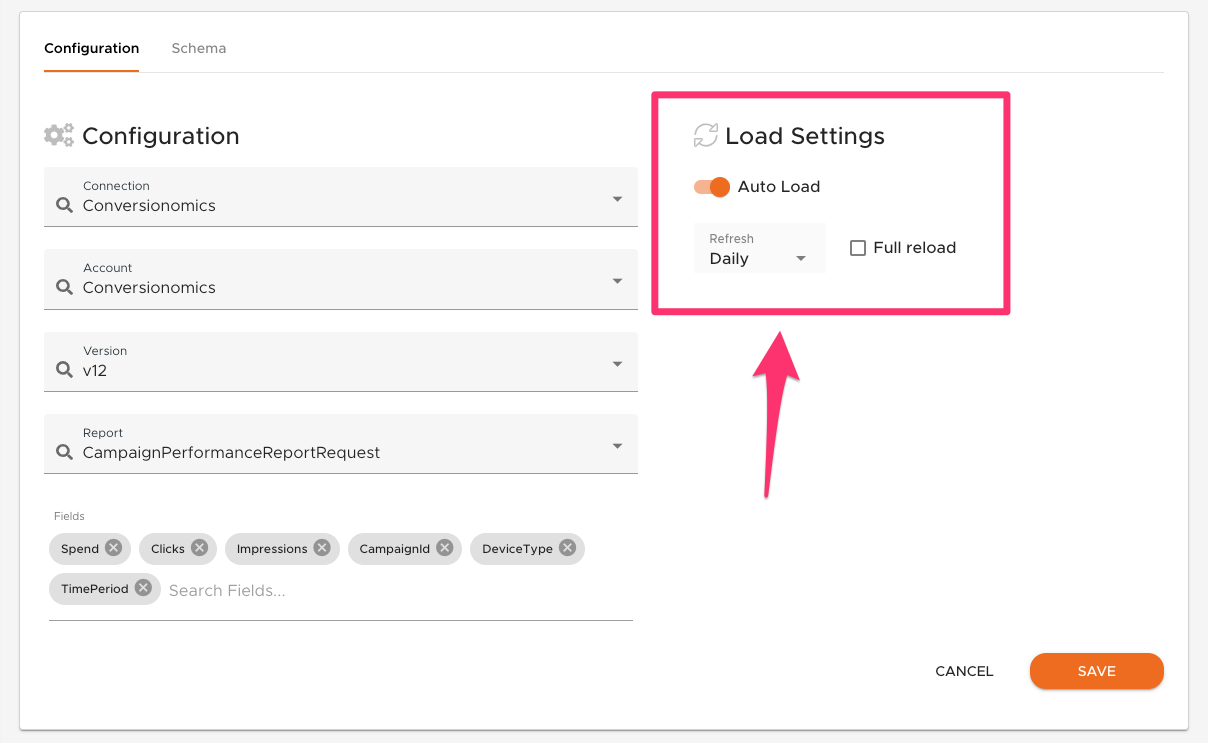Remove the TimePeriod field chip
This screenshot has height=743, width=1208.
coord(143,588)
